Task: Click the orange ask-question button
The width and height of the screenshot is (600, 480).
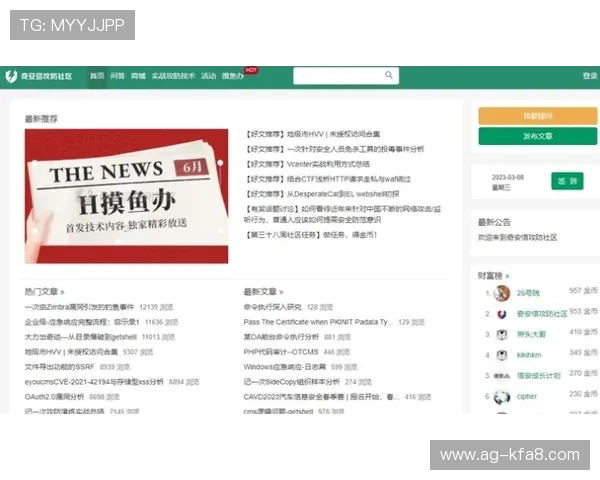Action: point(538,116)
